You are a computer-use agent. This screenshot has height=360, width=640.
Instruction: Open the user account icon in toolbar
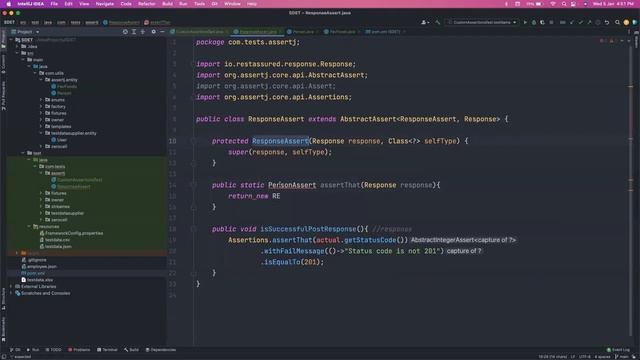tap(424, 22)
